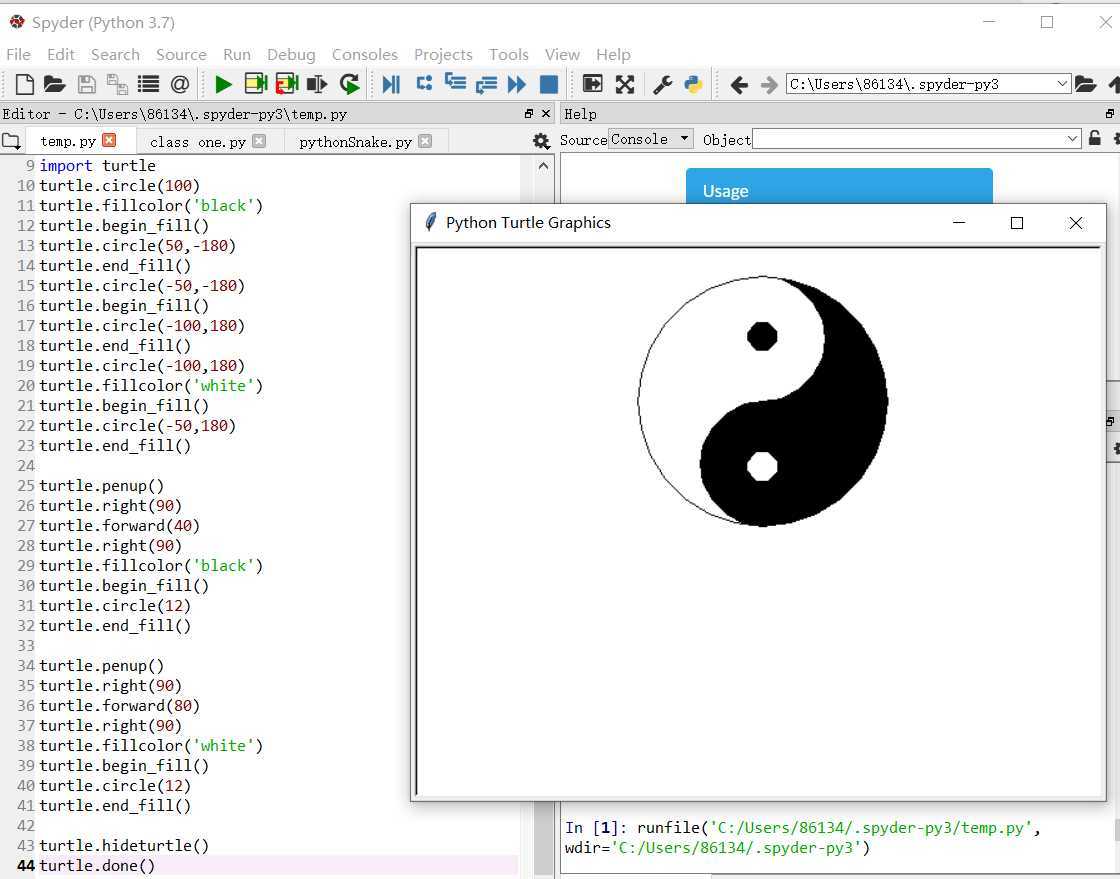Run current cell and advance
The width and height of the screenshot is (1120, 879).
(286, 84)
